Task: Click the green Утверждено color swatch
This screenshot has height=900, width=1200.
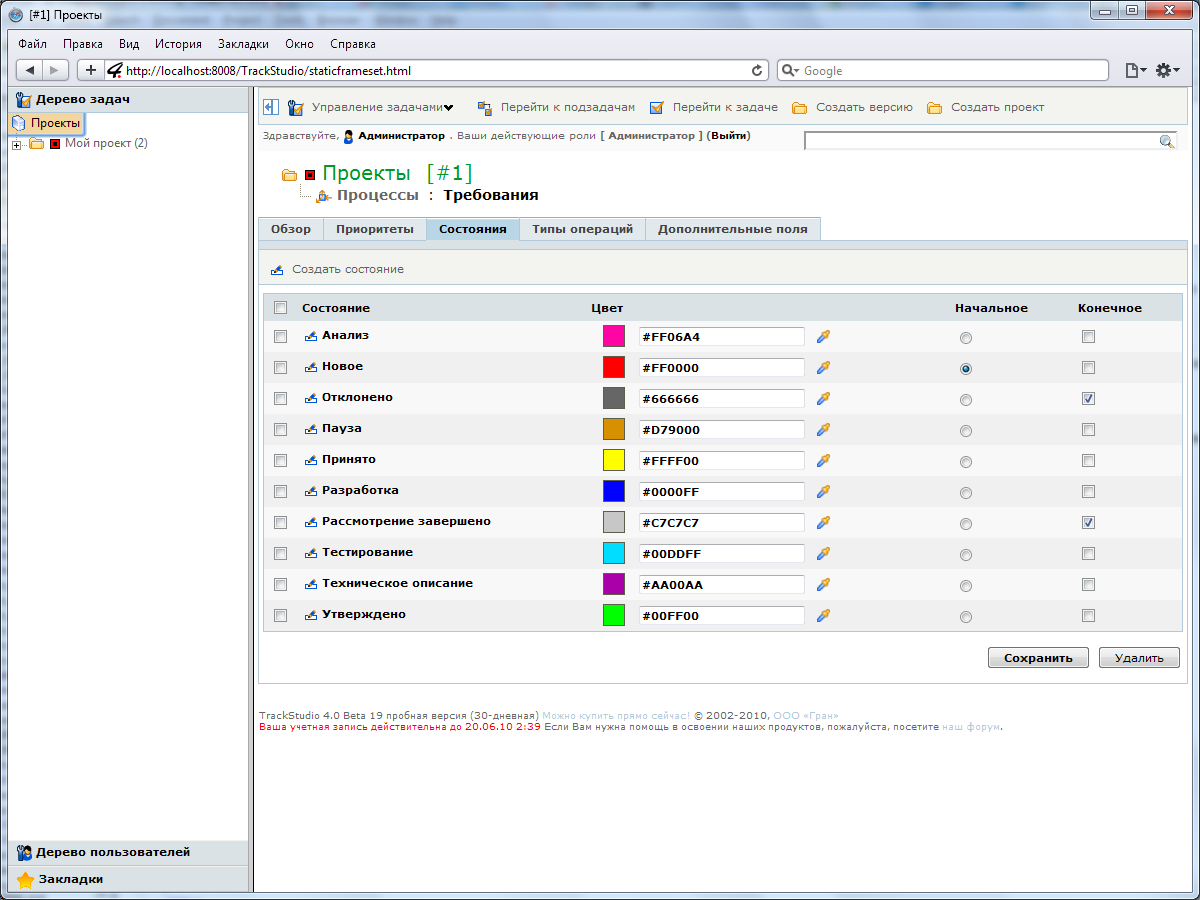Action: click(614, 615)
